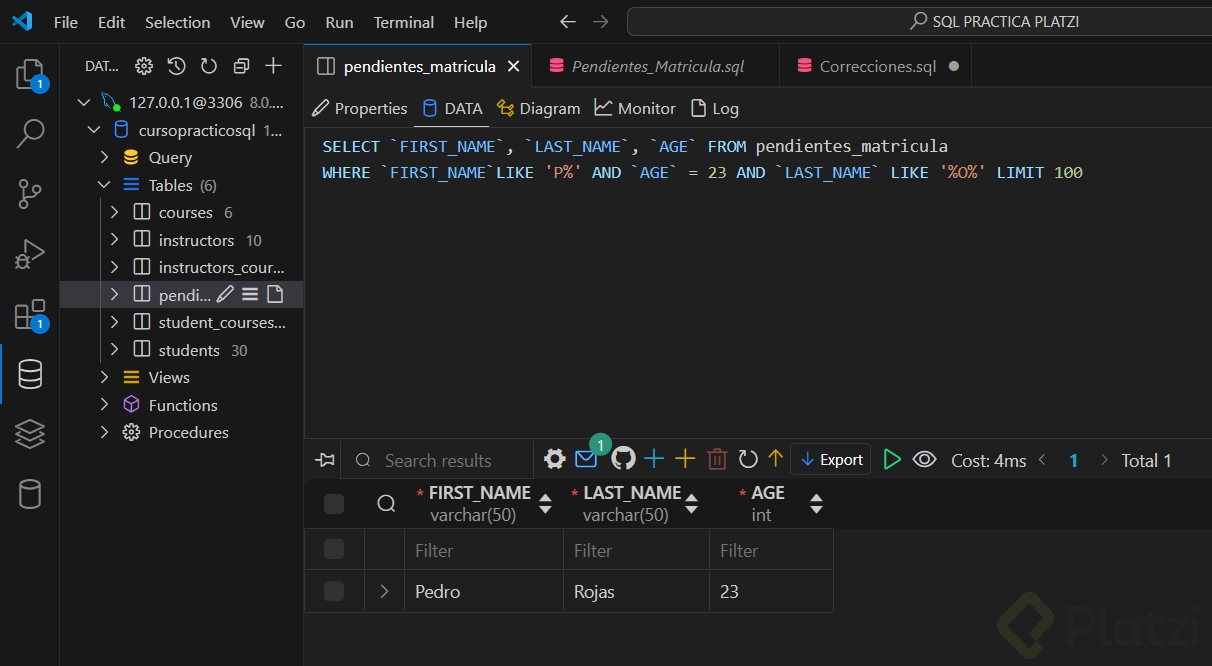1212x666 pixels.
Task: Click the Export button
Action: [831, 459]
